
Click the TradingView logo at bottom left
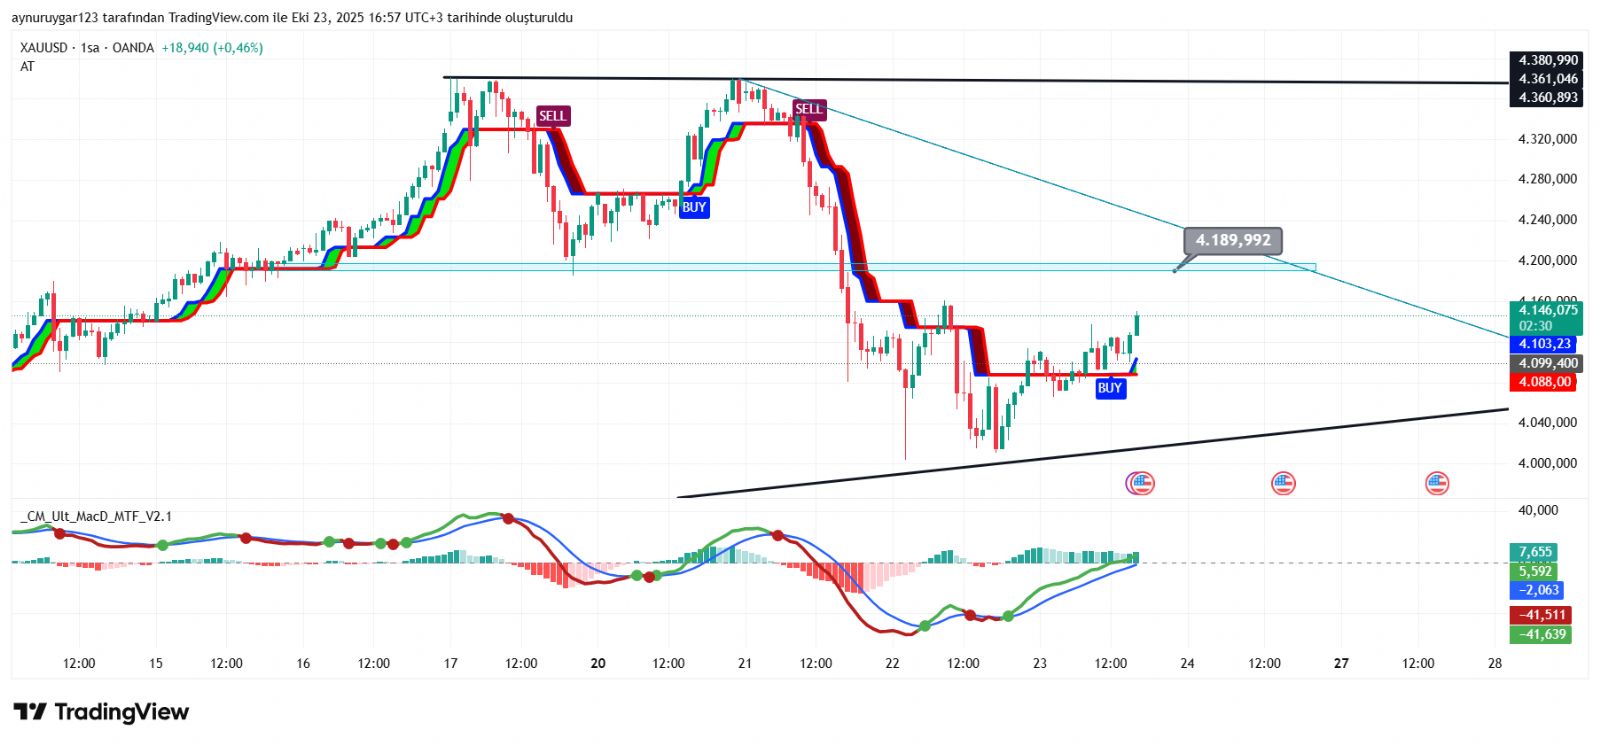coord(101,712)
